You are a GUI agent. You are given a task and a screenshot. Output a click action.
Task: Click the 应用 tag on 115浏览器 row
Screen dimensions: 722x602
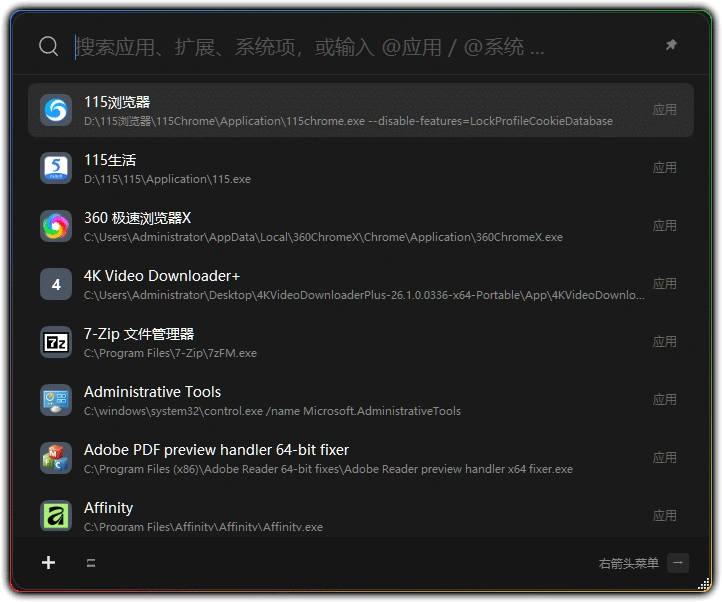click(664, 110)
